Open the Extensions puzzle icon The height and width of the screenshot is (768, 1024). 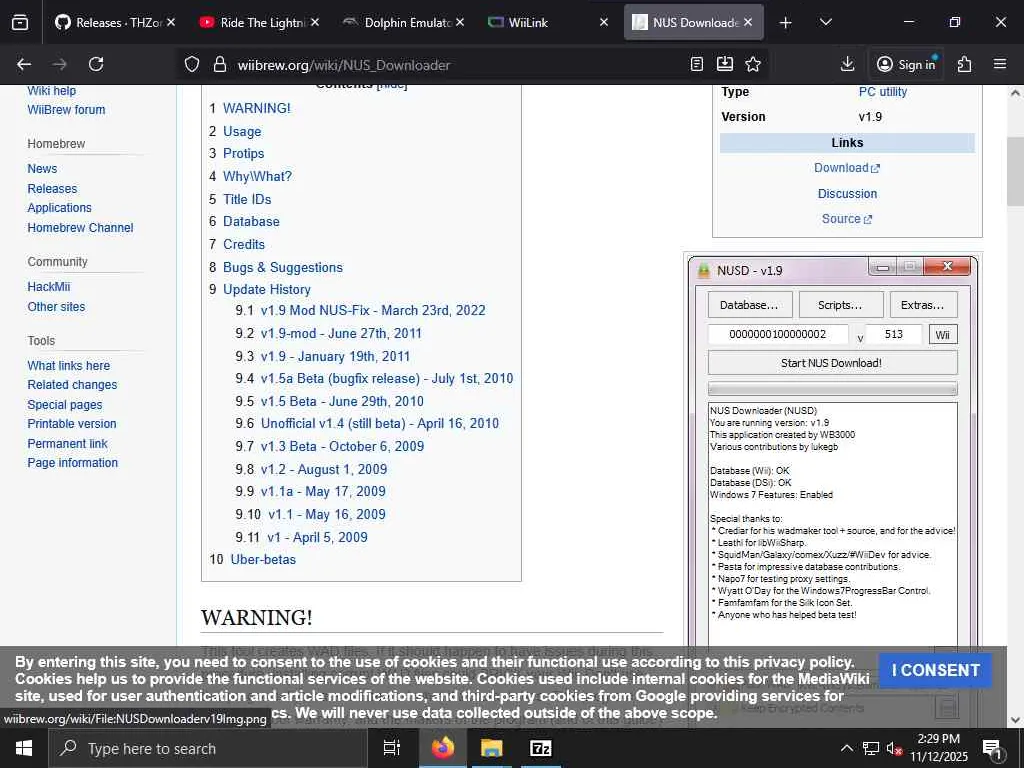pyautogui.click(x=965, y=64)
